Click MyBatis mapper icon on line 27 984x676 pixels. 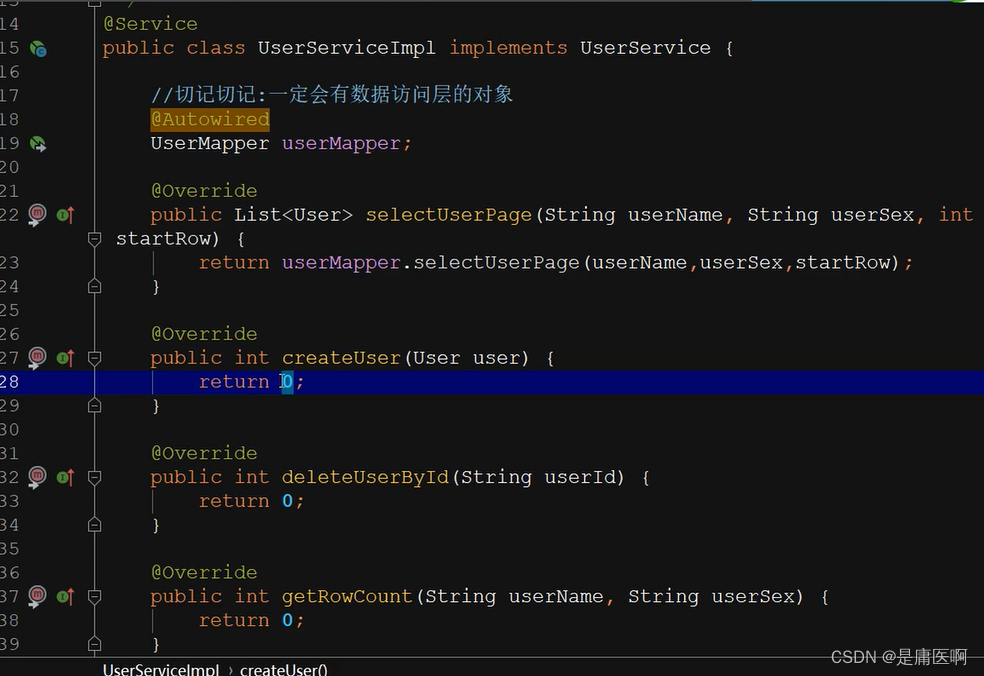pyautogui.click(x=37, y=358)
